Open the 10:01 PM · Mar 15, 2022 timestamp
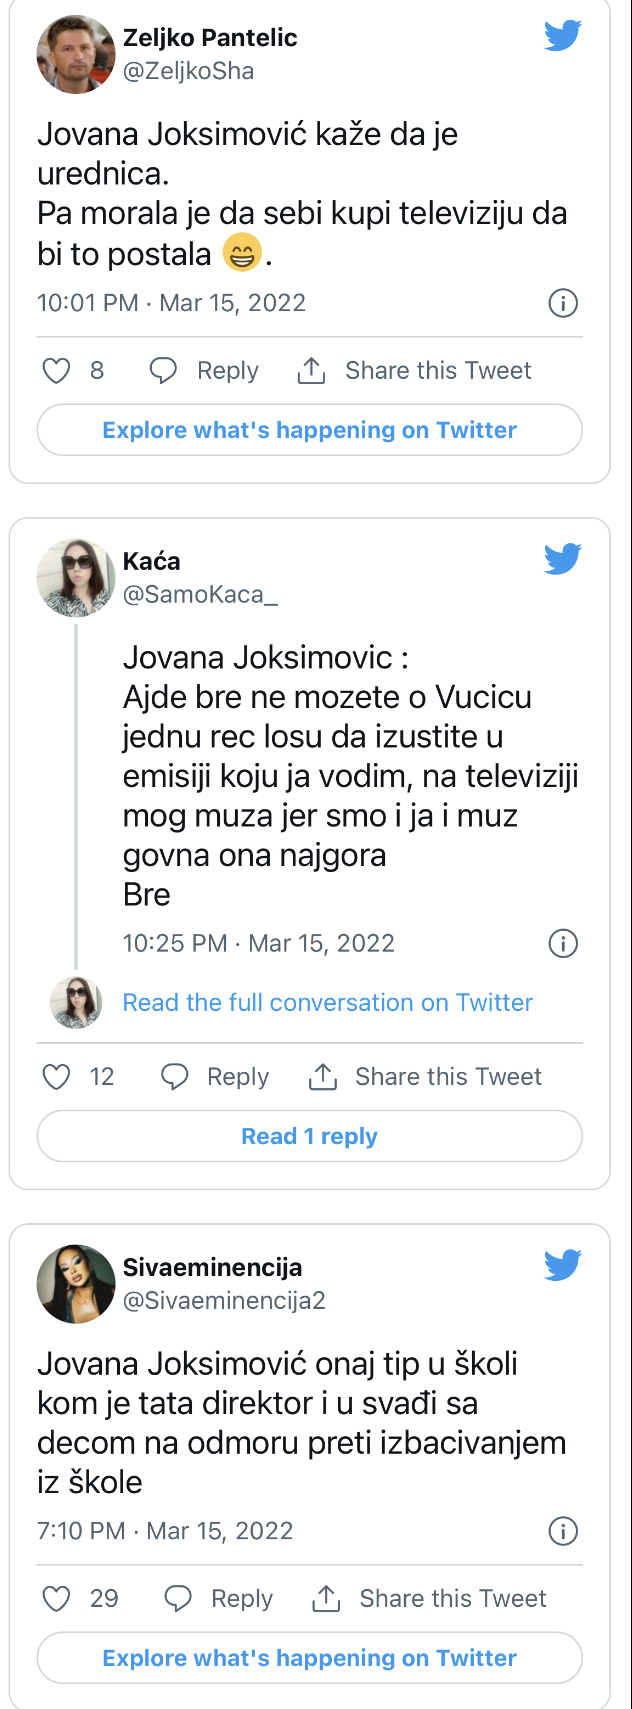 point(171,303)
